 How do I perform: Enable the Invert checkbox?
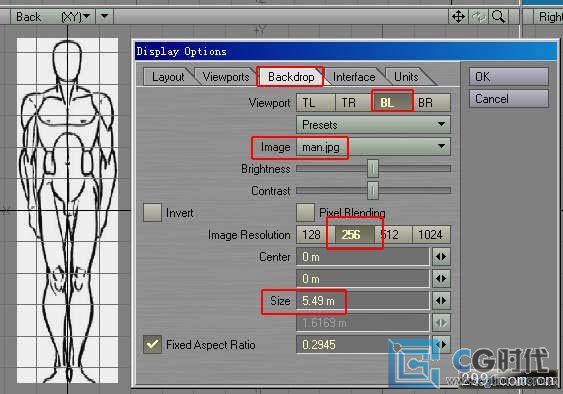point(152,212)
